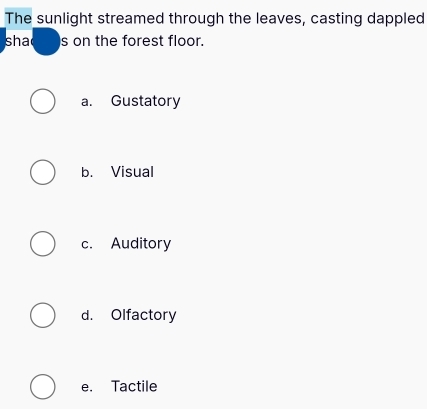This screenshot has width=427, height=409.
Task: Click the option letter "b."
Action: [x=87, y=172]
